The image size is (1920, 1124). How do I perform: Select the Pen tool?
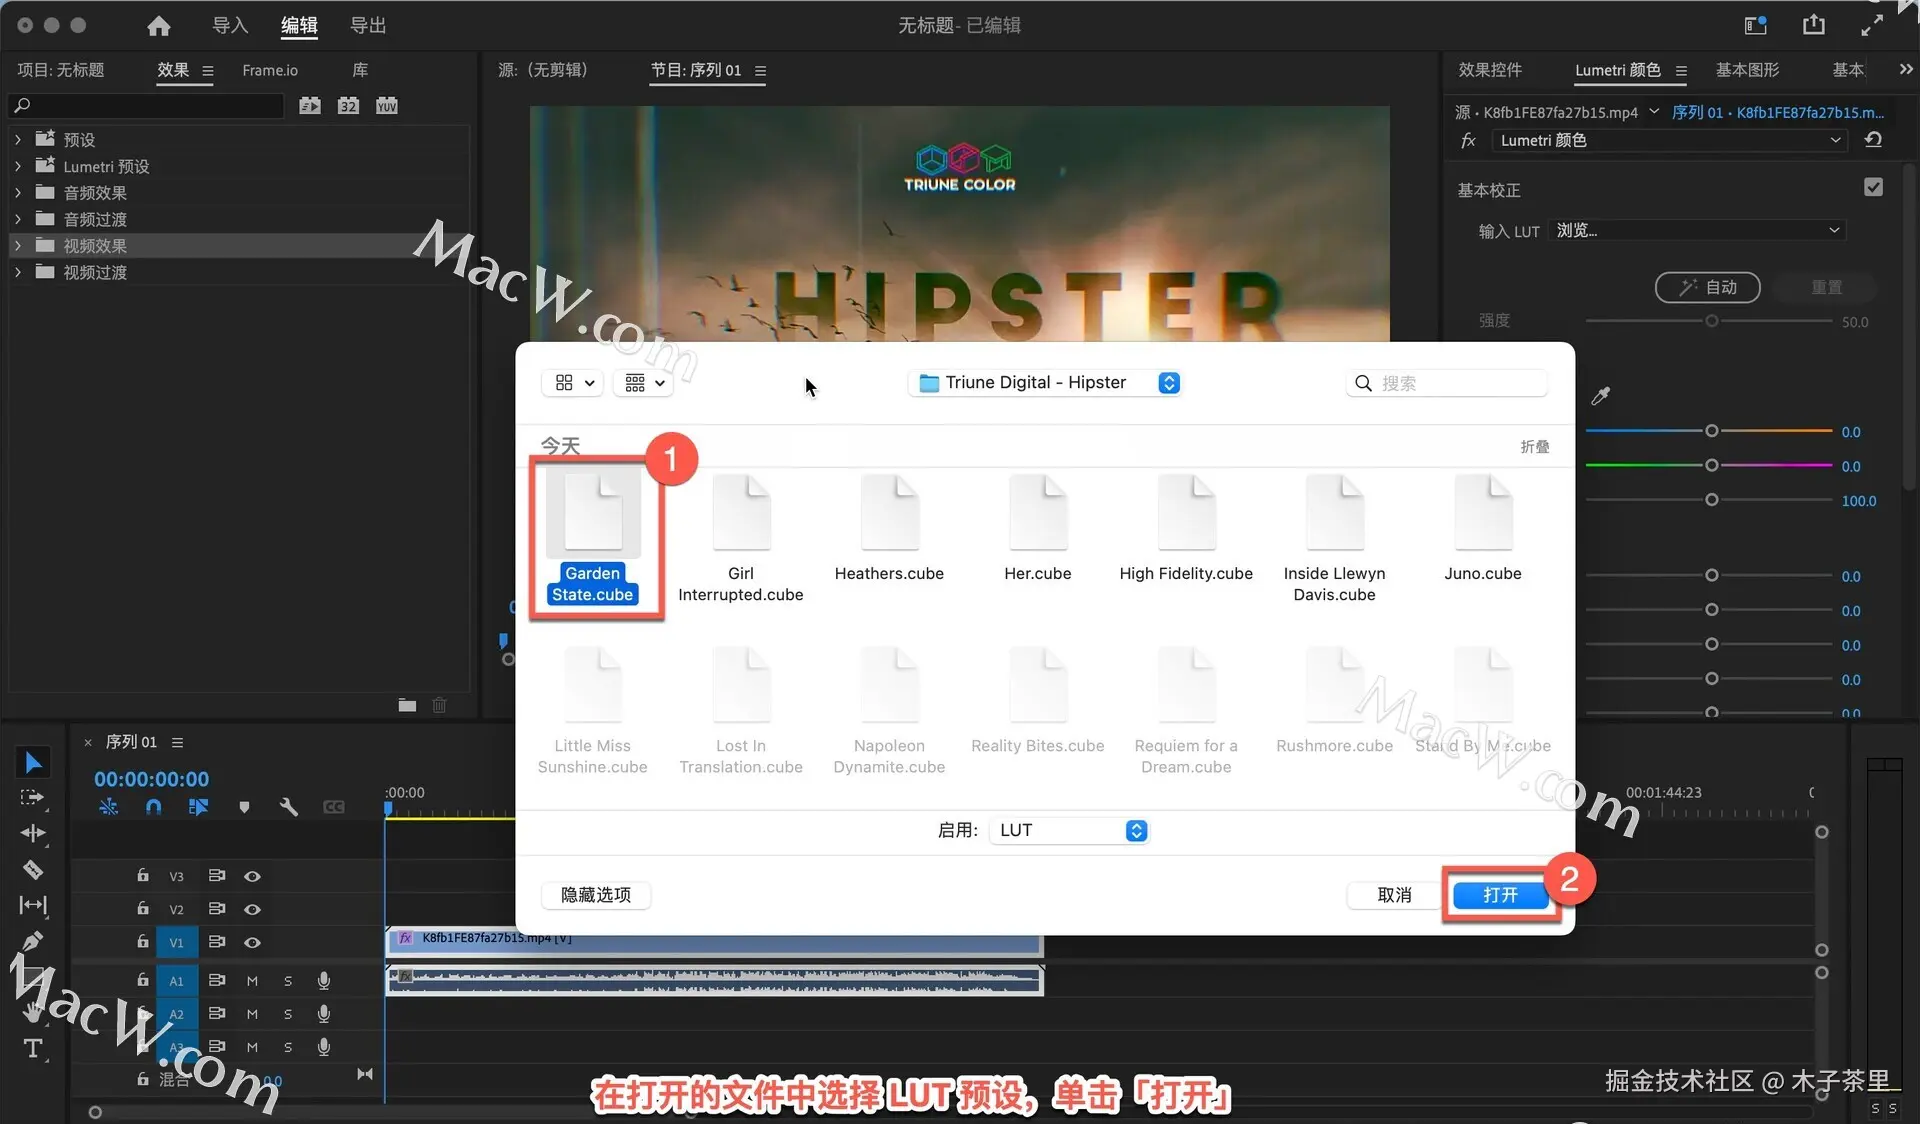click(x=33, y=941)
